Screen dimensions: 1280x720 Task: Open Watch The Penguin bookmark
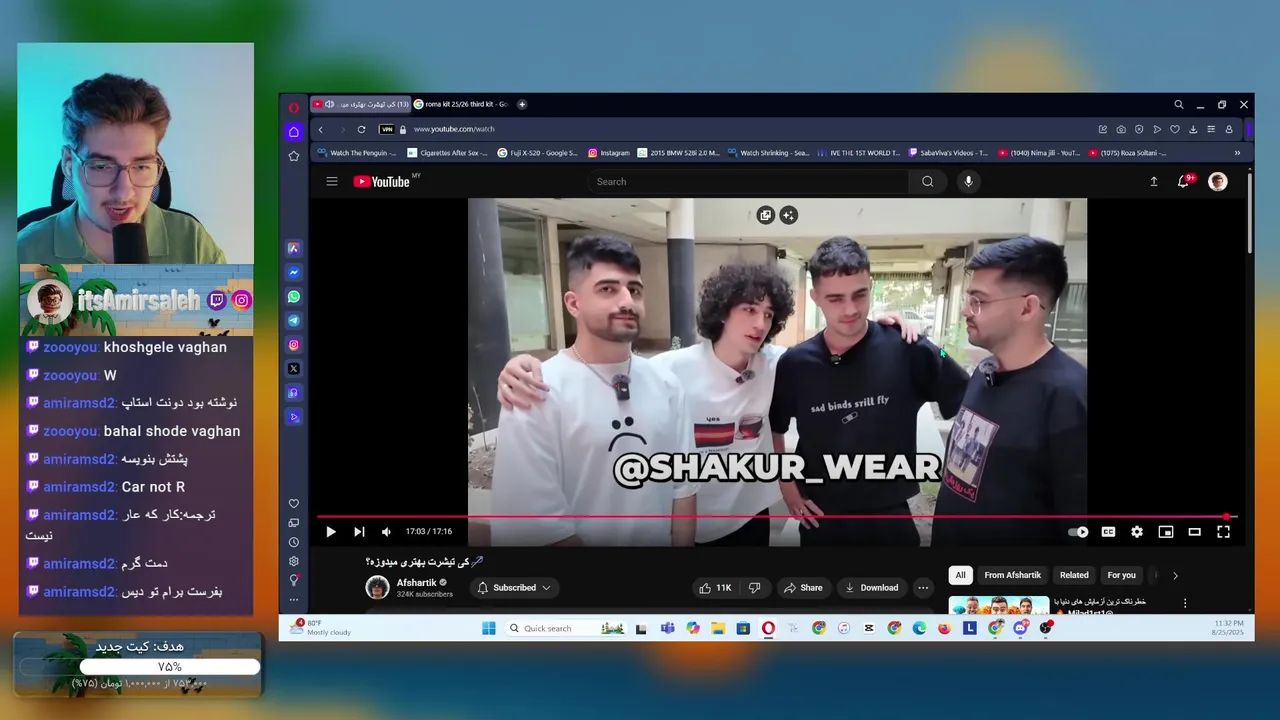coord(356,153)
